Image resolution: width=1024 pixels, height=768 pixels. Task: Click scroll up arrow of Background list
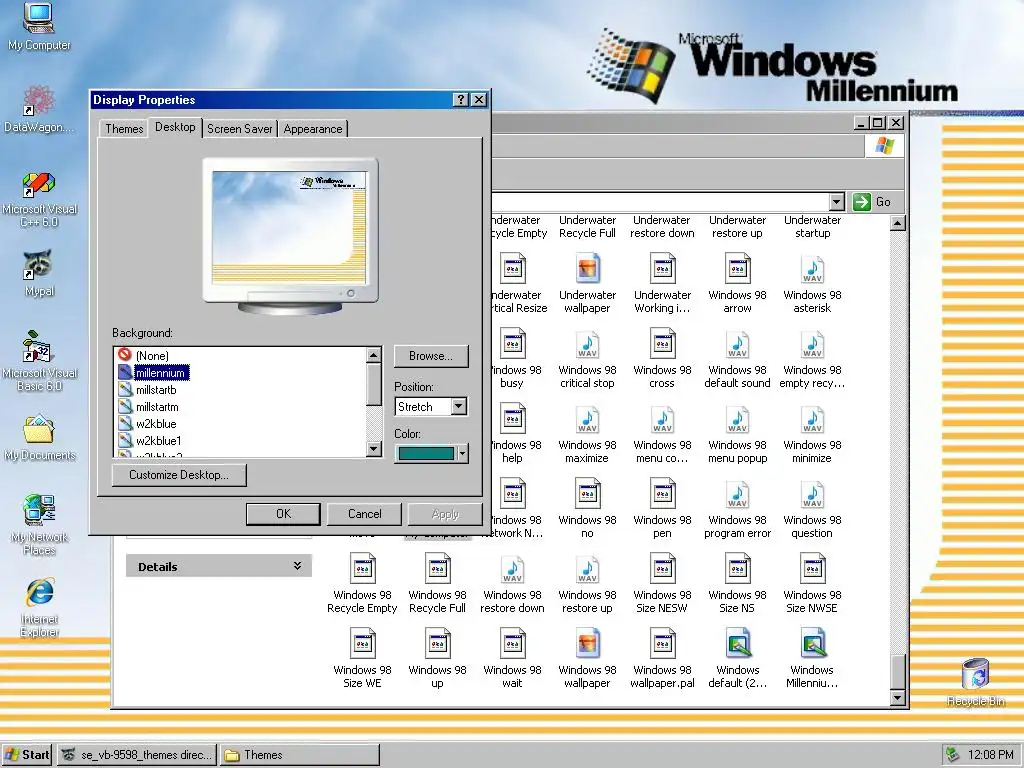pyautogui.click(x=374, y=355)
